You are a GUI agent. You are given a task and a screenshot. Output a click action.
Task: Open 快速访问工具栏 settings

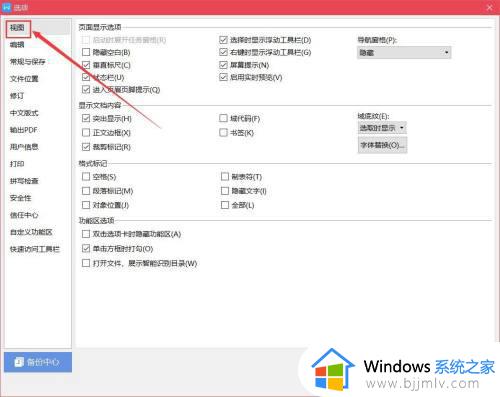[x=35, y=249]
